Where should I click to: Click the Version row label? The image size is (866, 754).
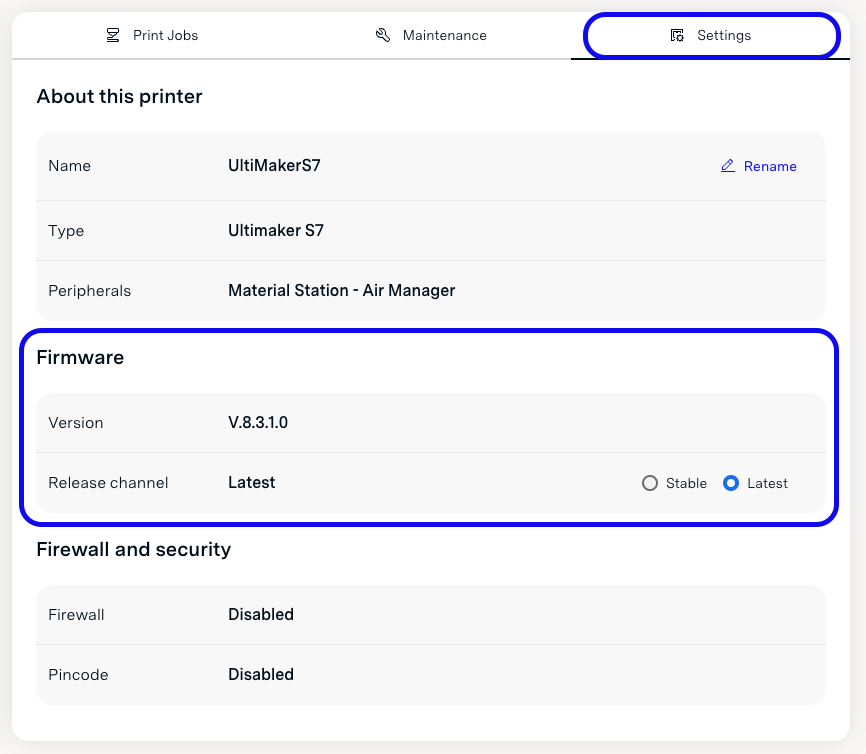(x=76, y=423)
